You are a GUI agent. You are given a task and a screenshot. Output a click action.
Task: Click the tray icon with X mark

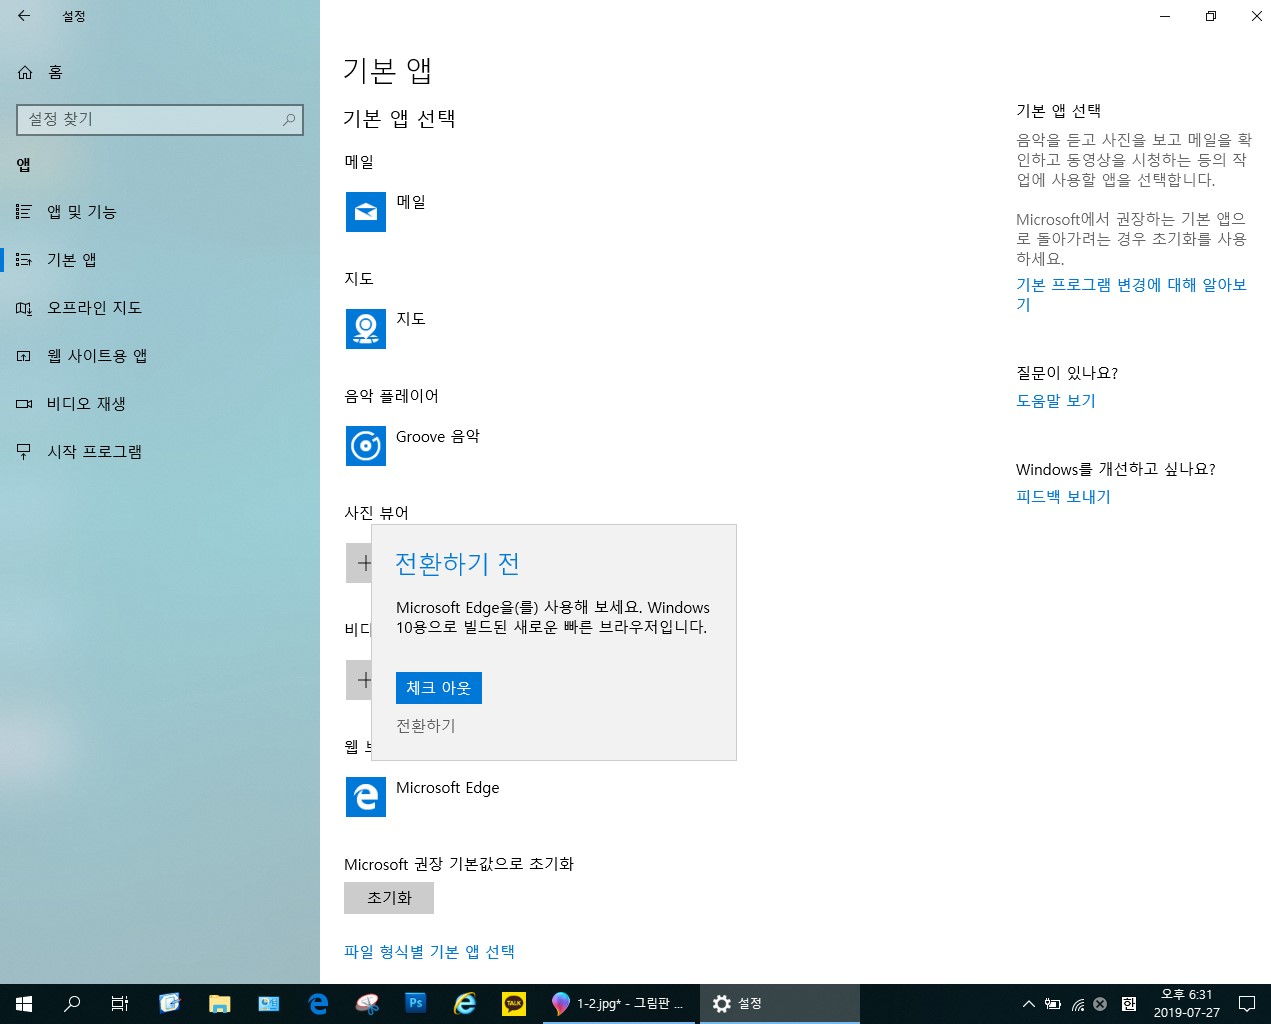tap(1100, 1004)
